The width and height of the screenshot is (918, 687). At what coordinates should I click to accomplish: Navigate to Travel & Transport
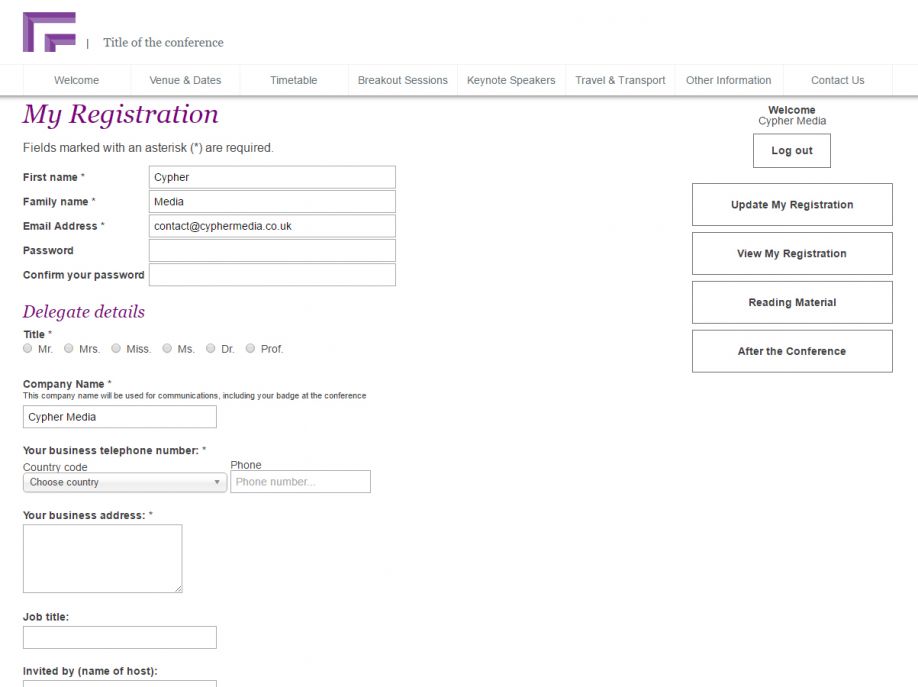click(x=620, y=80)
